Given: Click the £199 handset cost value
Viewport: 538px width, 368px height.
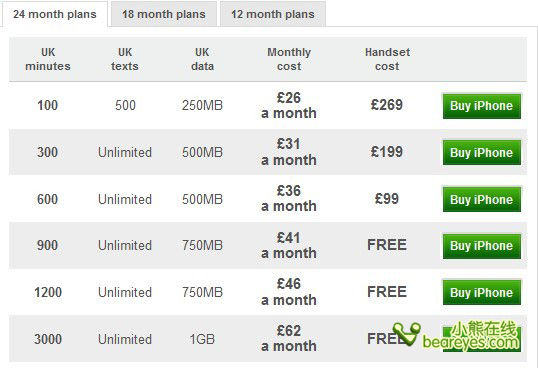Looking at the screenshot, I should [x=387, y=152].
